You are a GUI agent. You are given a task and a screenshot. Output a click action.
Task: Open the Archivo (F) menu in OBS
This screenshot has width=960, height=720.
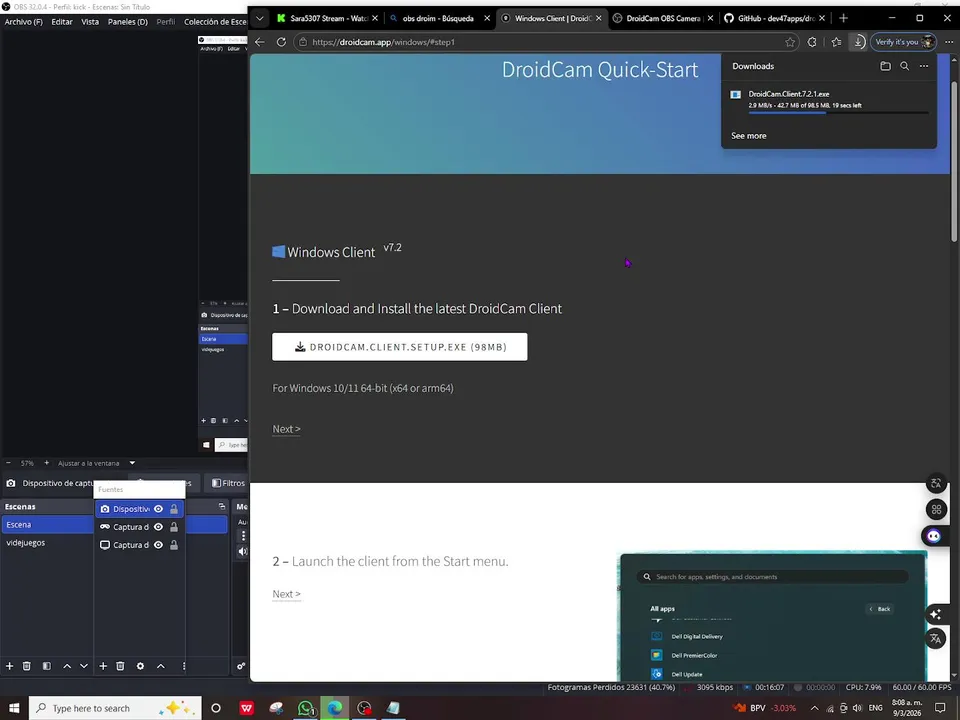[24, 21]
